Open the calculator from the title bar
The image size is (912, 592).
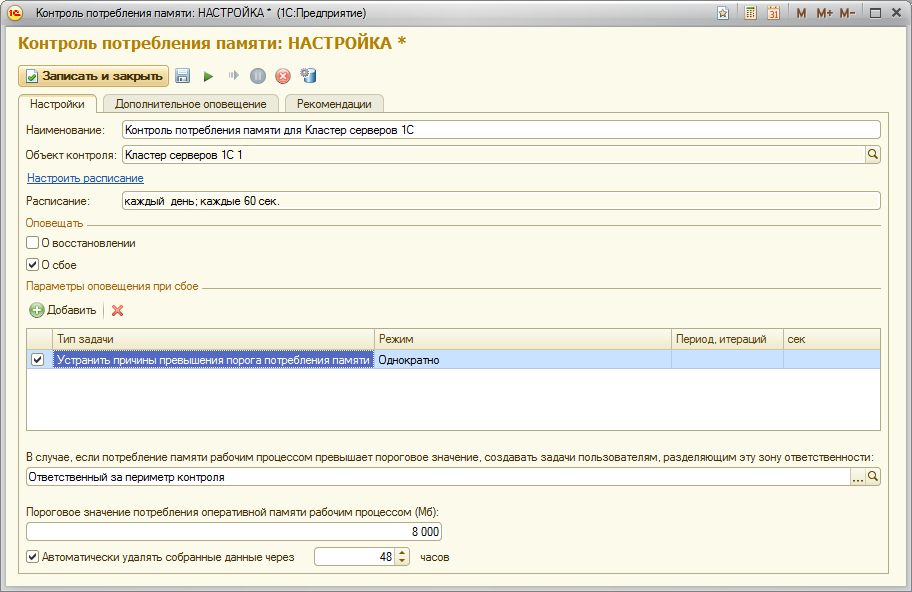point(750,13)
